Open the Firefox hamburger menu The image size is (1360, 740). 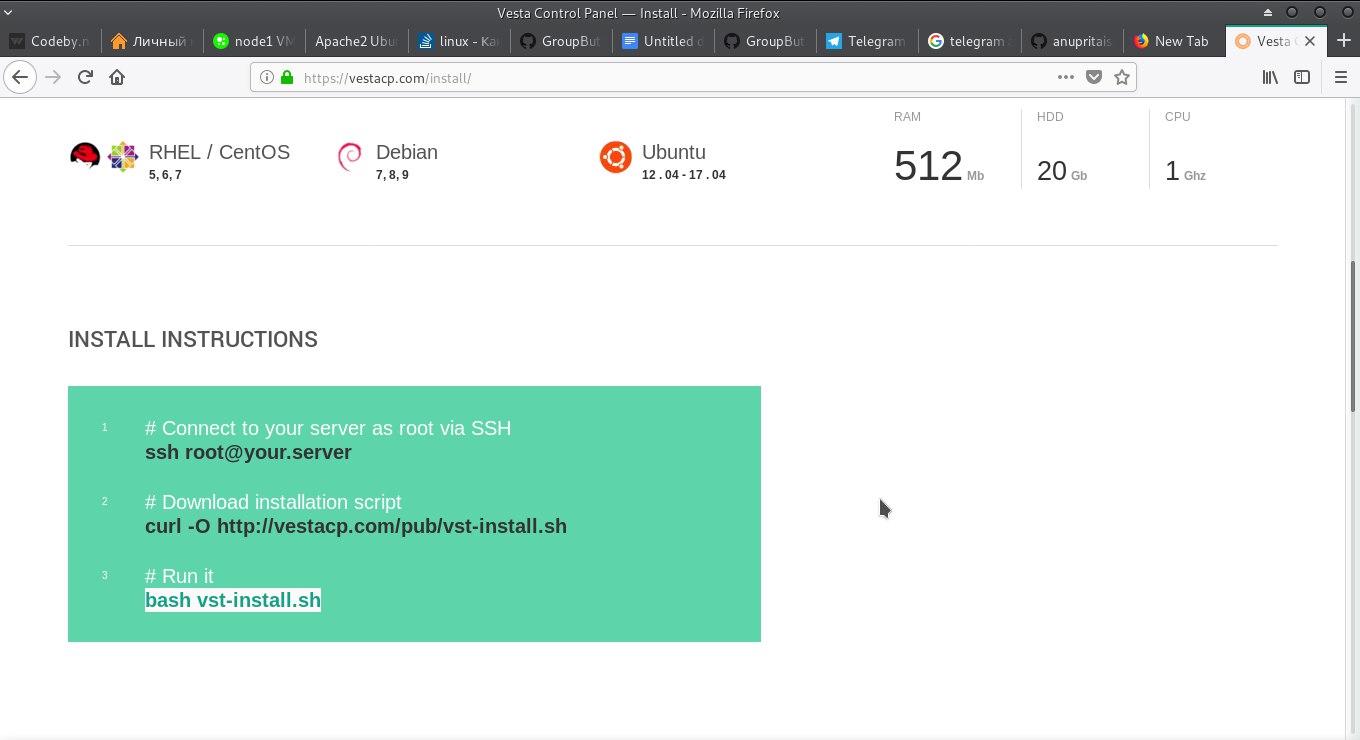(x=1341, y=77)
